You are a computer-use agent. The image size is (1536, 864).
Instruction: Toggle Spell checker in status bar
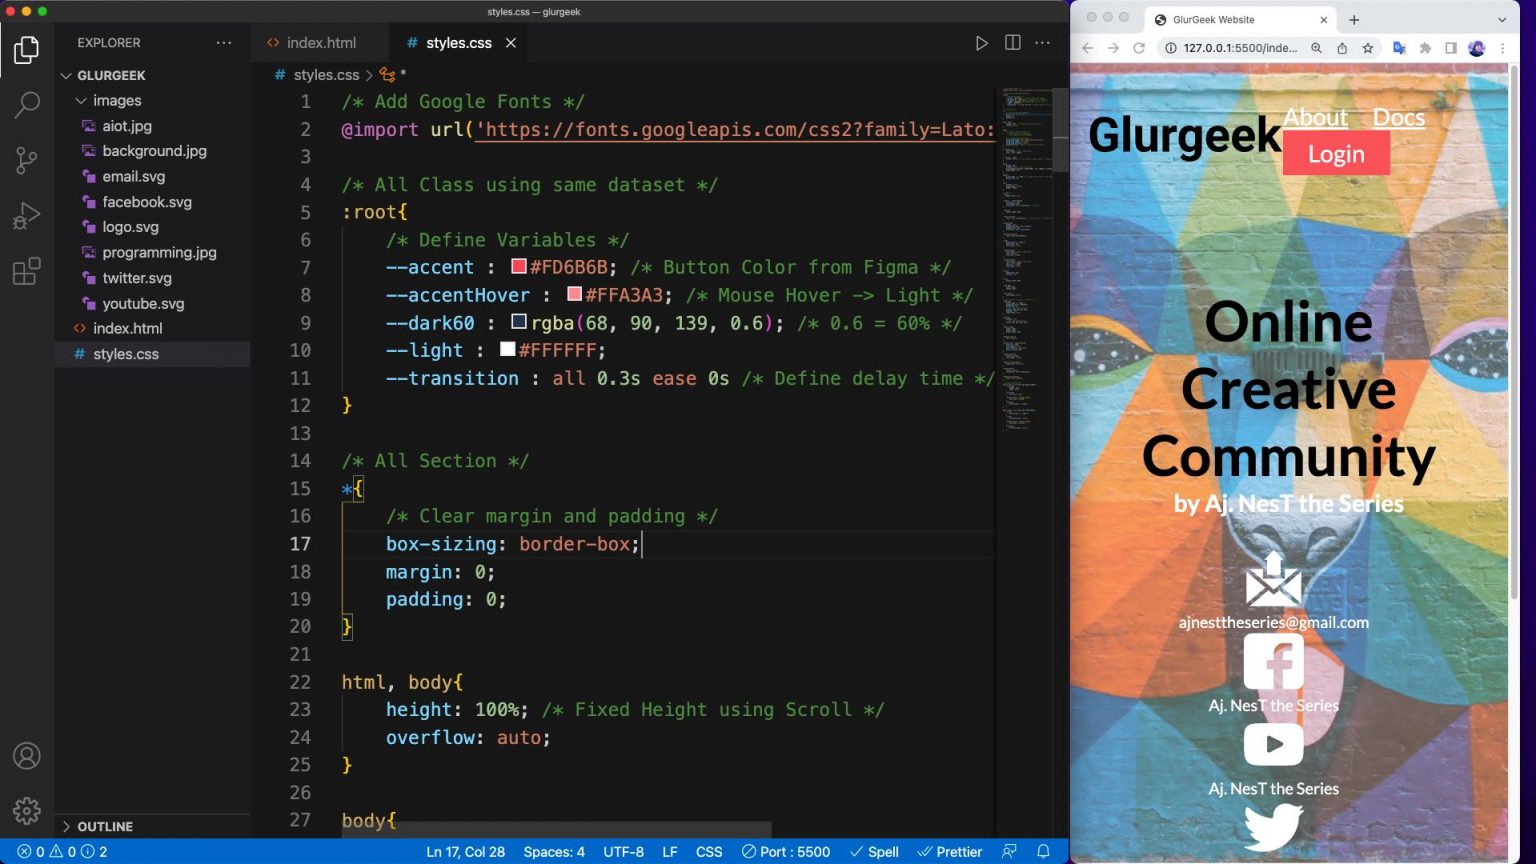[x=874, y=852]
